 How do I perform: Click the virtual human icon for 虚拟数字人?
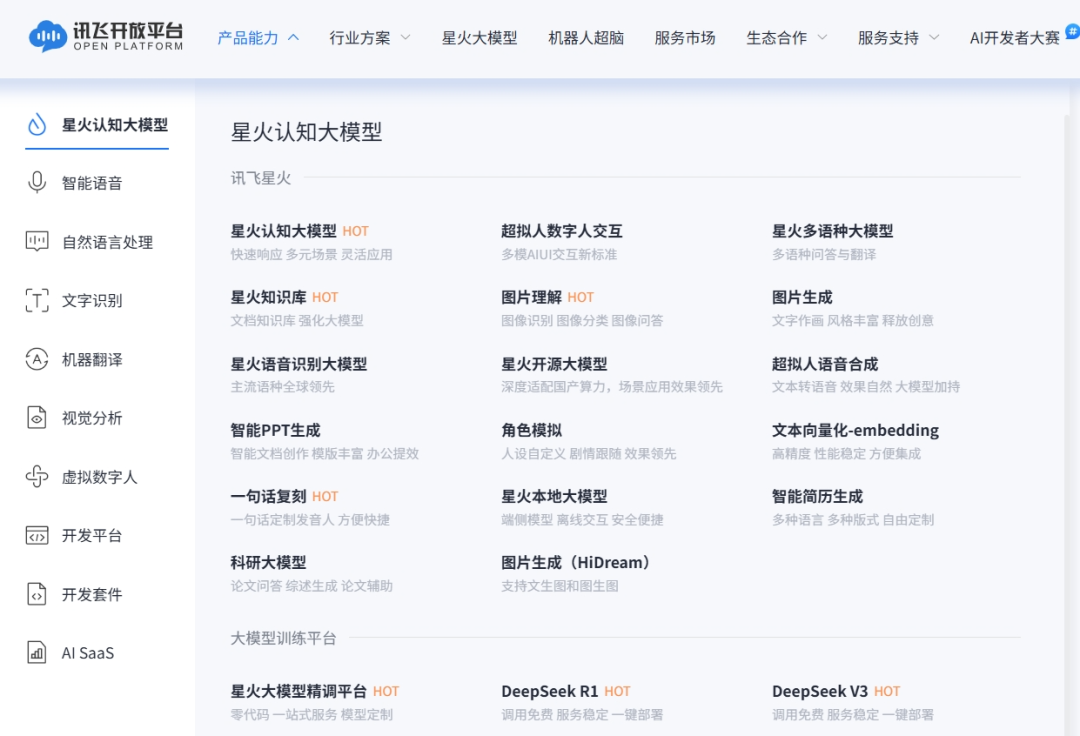click(x=37, y=476)
